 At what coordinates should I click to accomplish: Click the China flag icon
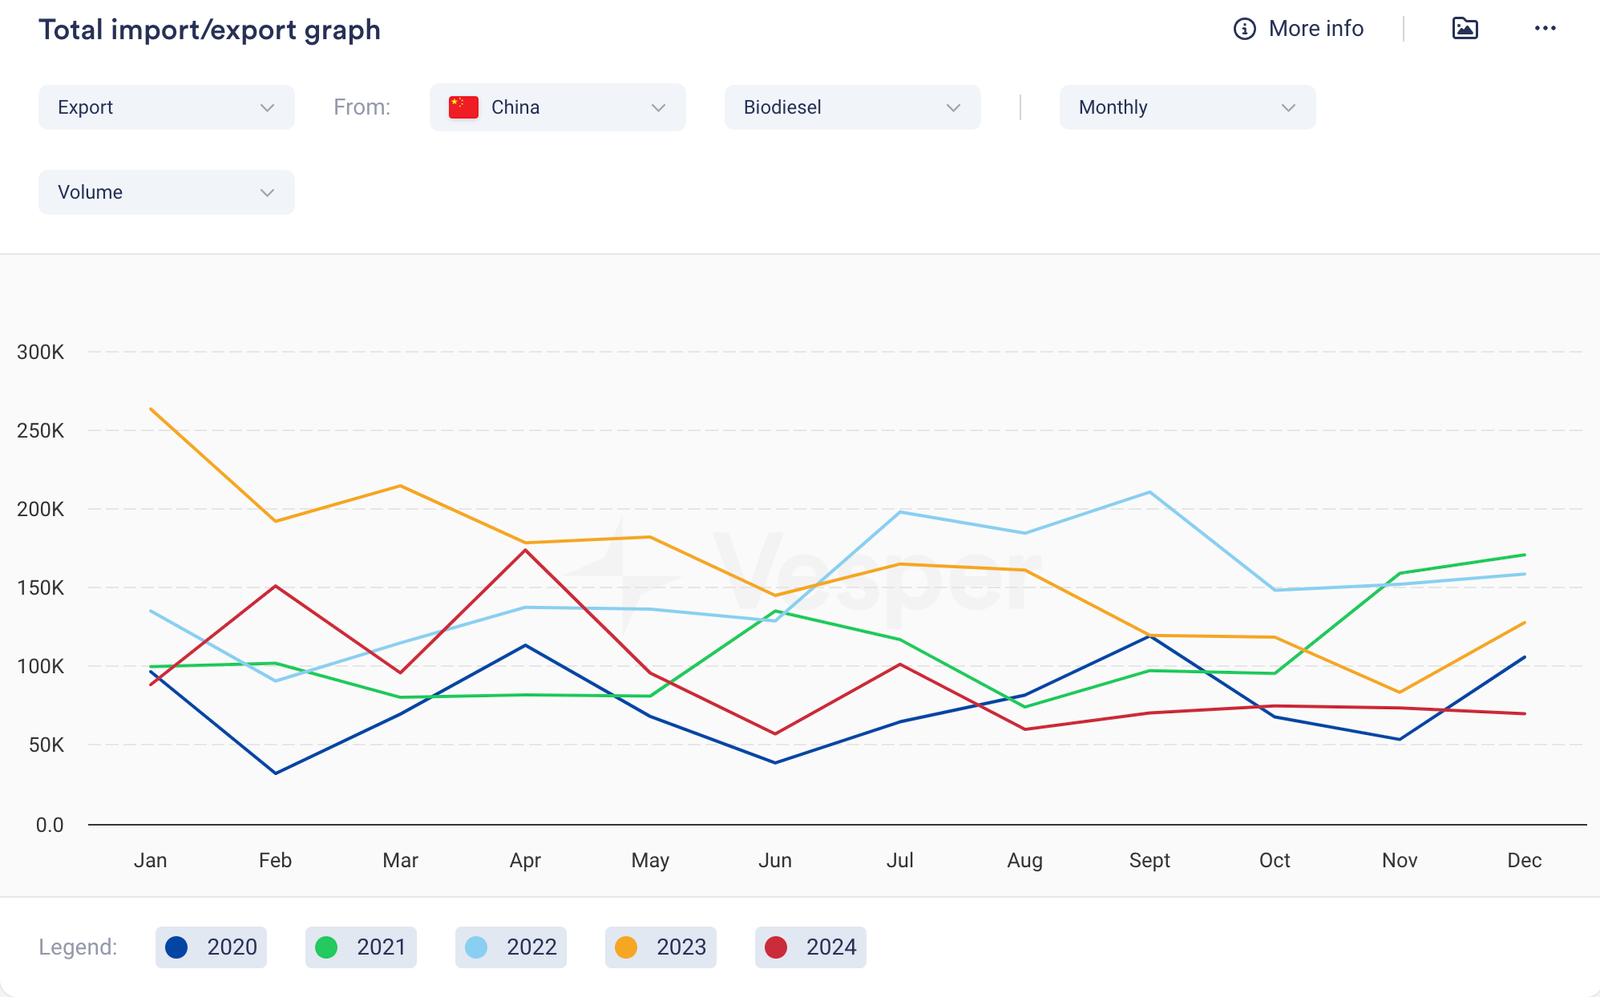(463, 108)
